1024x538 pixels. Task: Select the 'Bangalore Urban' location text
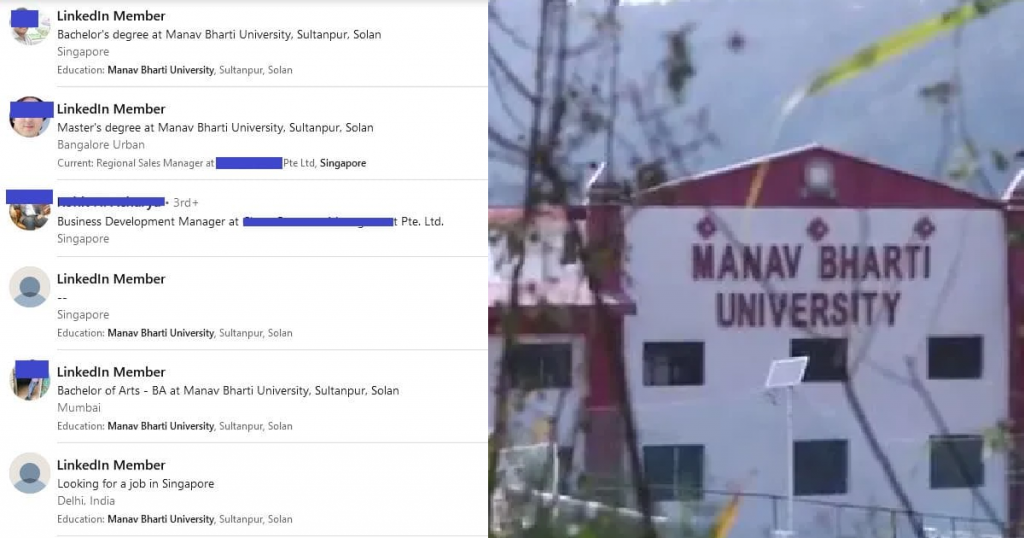pyautogui.click(x=101, y=145)
